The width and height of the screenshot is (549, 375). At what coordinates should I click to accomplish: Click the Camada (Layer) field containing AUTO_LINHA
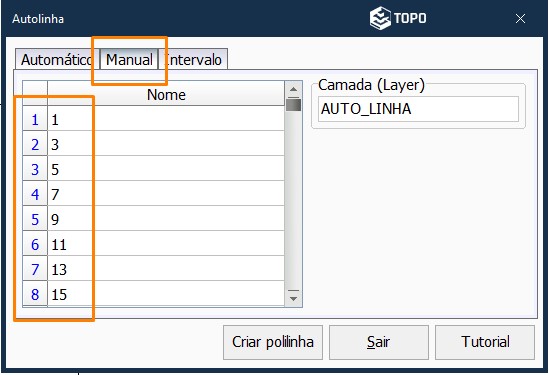[418, 109]
